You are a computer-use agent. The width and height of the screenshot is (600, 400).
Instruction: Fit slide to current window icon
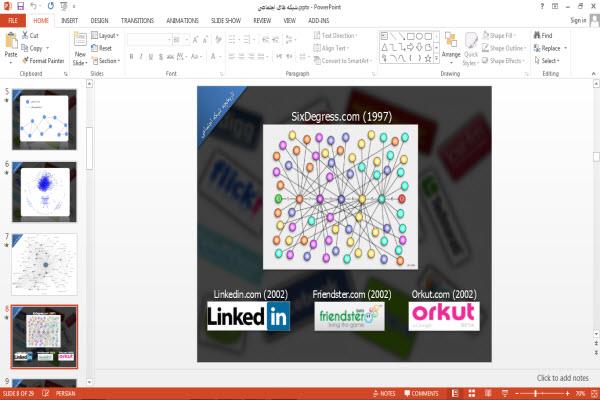594,393
